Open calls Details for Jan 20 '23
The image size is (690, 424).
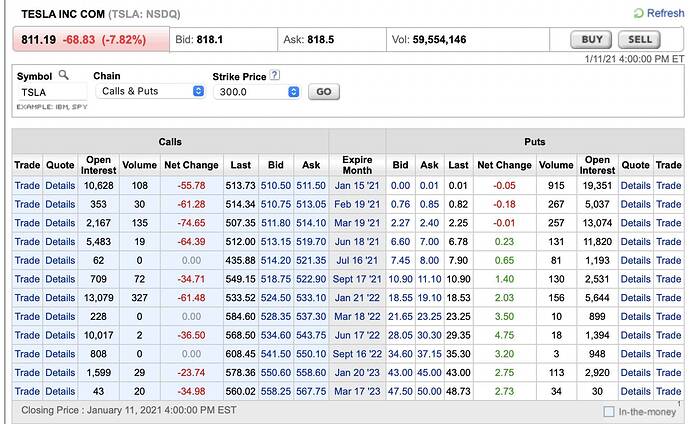[x=60, y=373]
